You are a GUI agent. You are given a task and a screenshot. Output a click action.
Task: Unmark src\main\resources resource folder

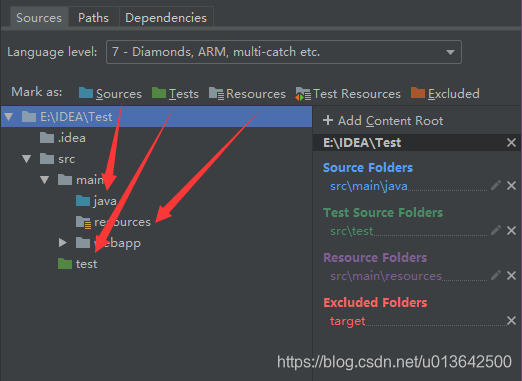coord(511,275)
